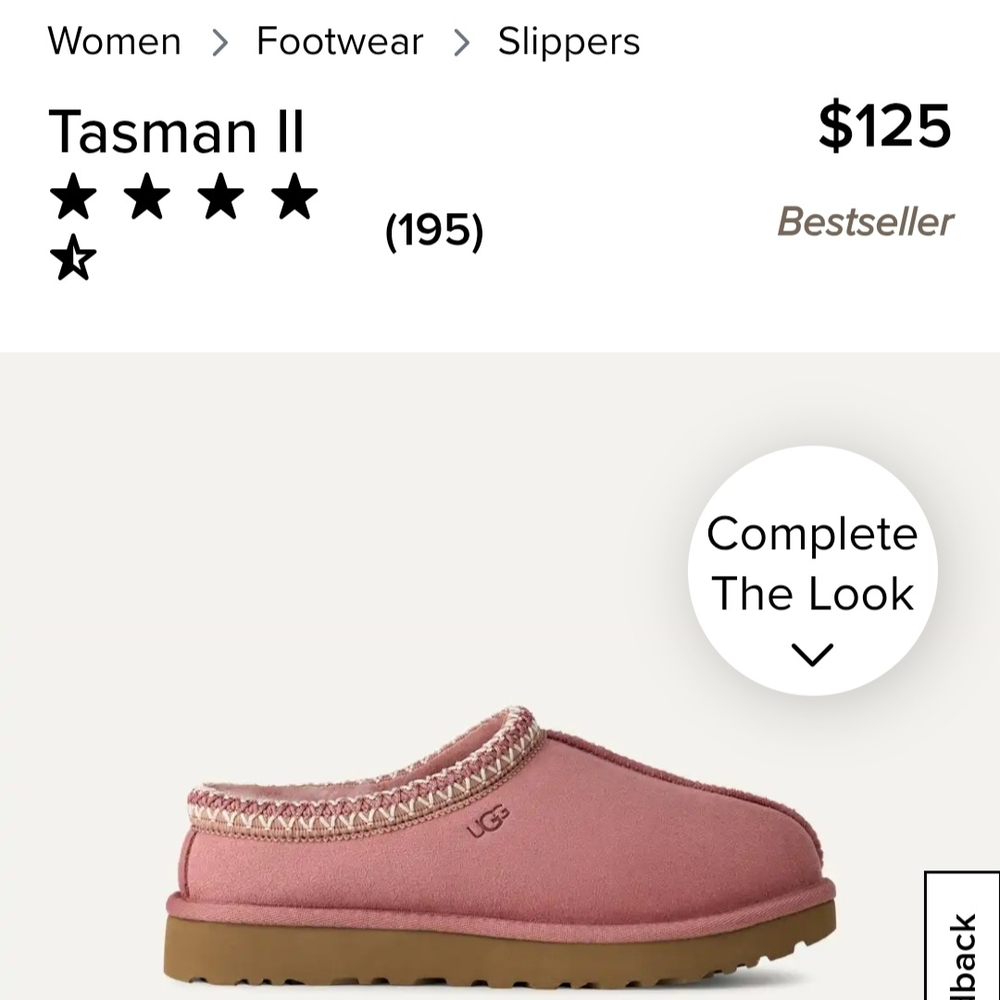Open the Slippers breadcrumb link
Screen dimensions: 1000x1000
[x=568, y=42]
